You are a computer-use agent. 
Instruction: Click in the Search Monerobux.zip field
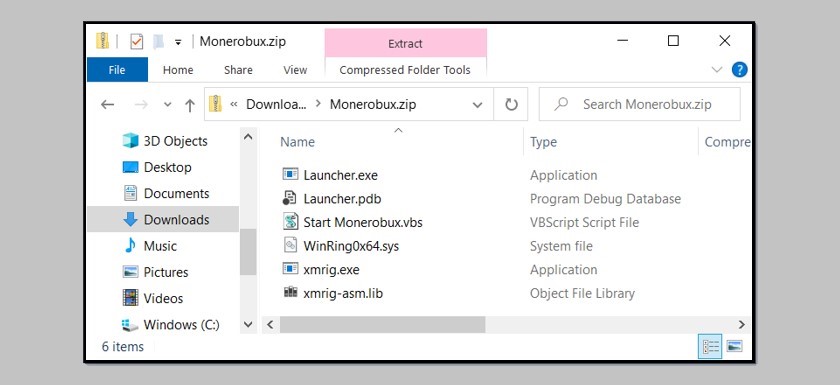[640, 104]
